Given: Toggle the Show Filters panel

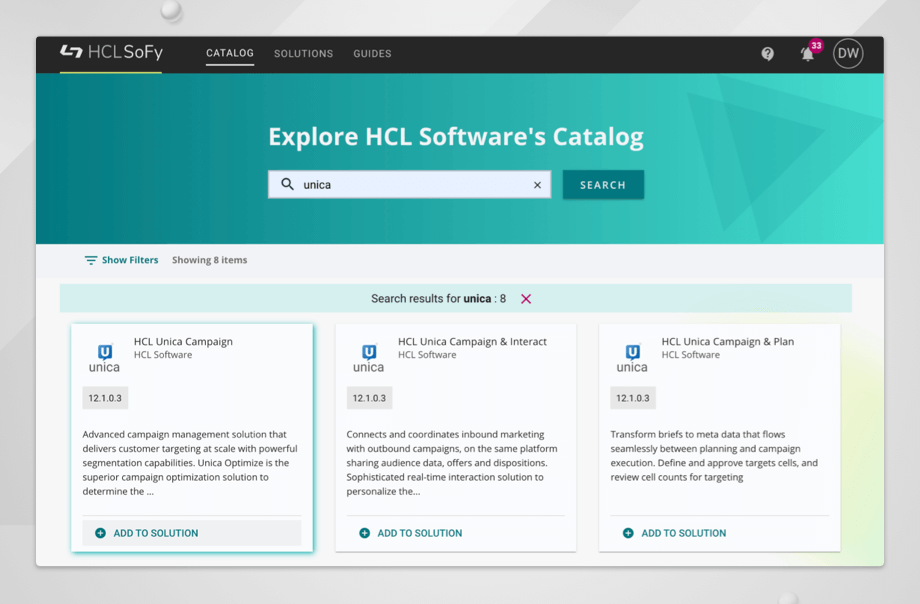Looking at the screenshot, I should pos(121,260).
